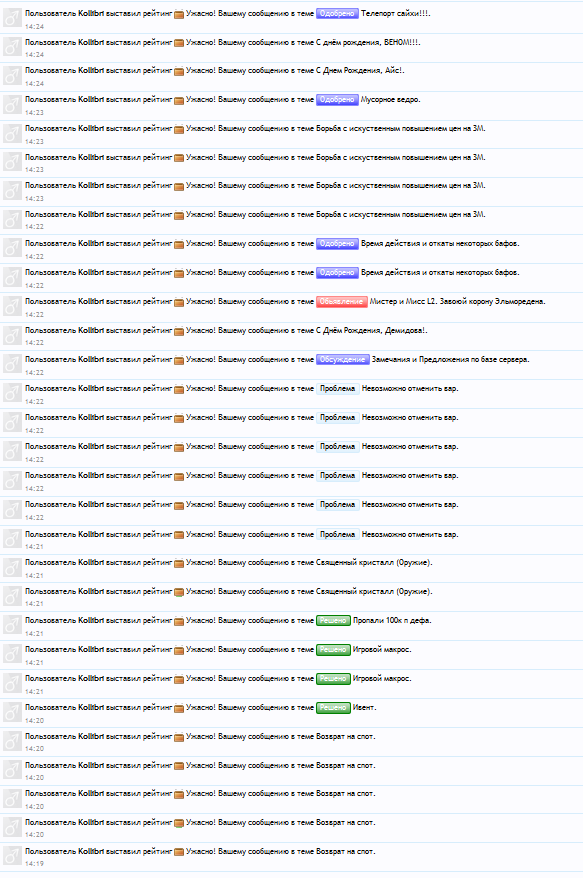583x878 pixels.
Task: Click the Ужасно rating icon in the Айс birthday row
Action: (179, 71)
